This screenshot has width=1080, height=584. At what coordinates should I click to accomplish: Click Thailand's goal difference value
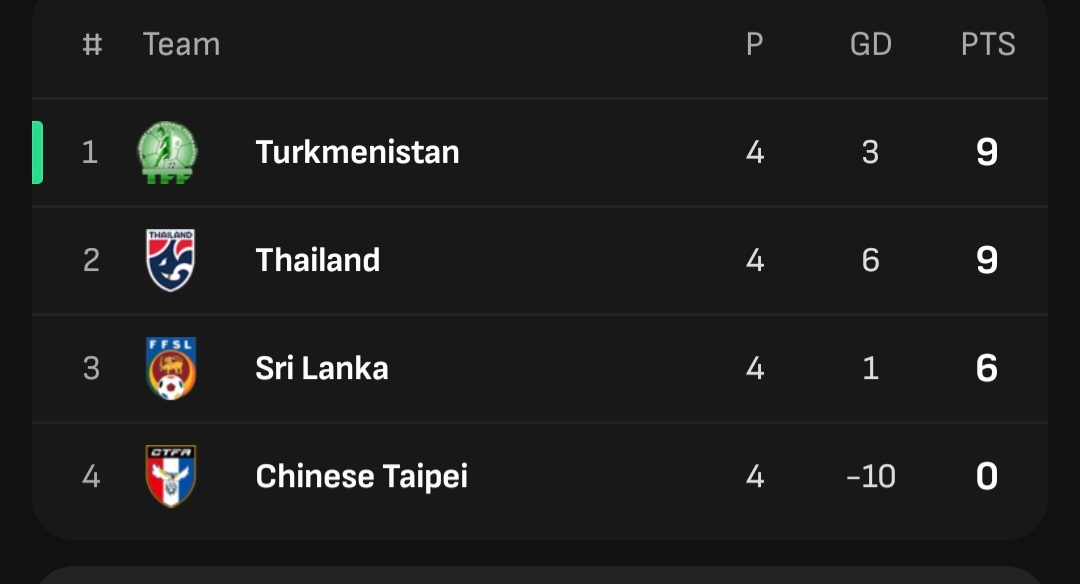coord(870,260)
